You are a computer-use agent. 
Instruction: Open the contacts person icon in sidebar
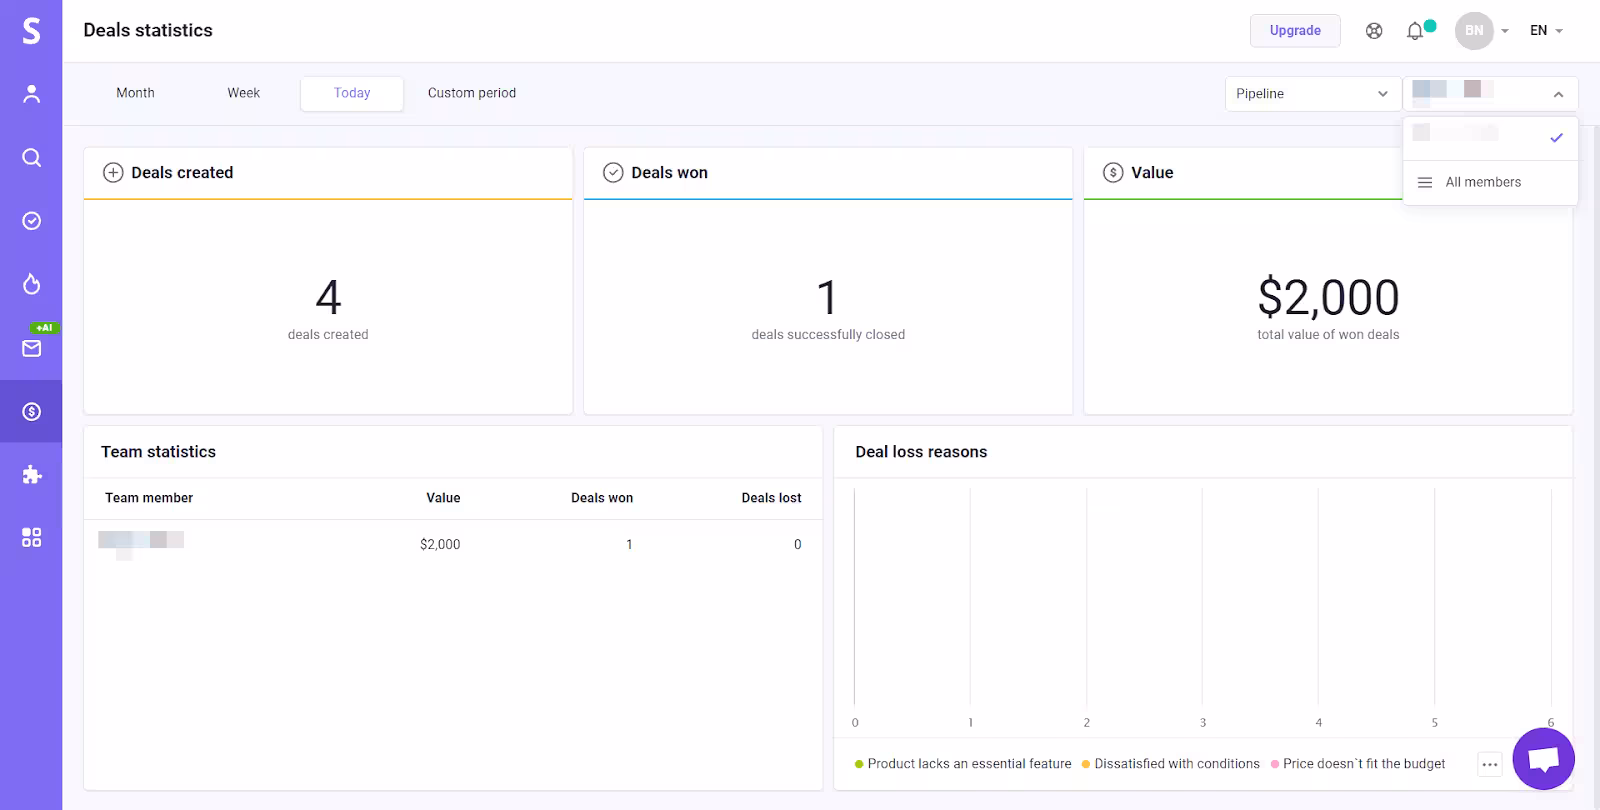31,94
